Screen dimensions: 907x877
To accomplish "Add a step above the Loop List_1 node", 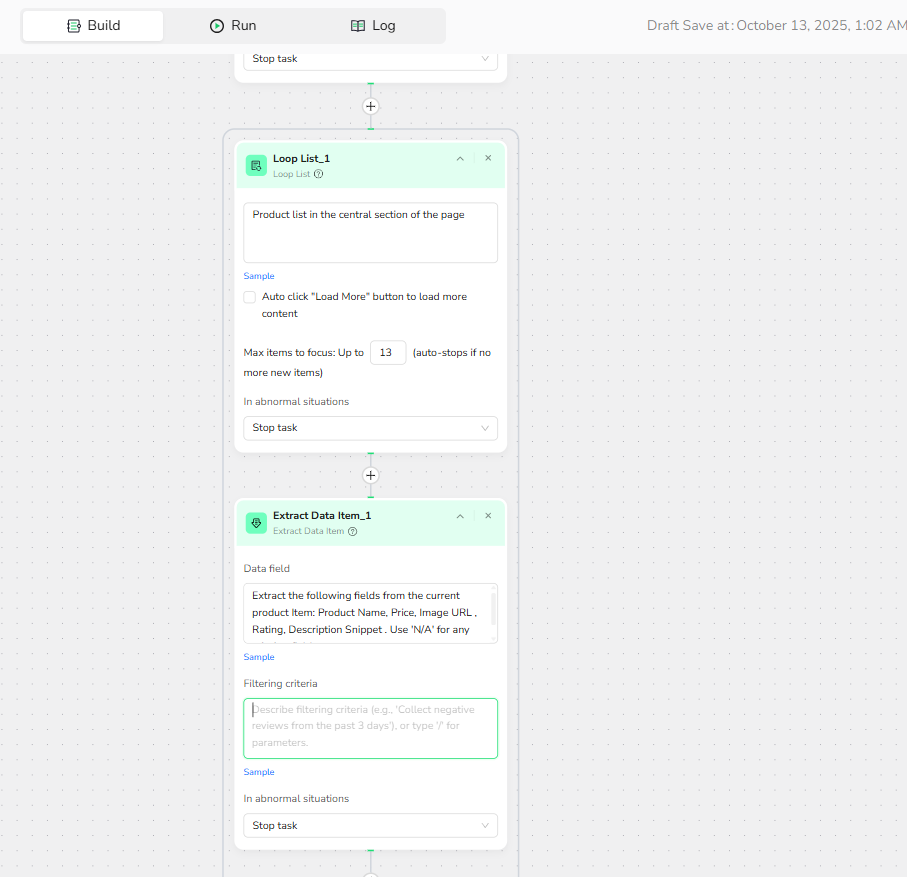I will 370,106.
